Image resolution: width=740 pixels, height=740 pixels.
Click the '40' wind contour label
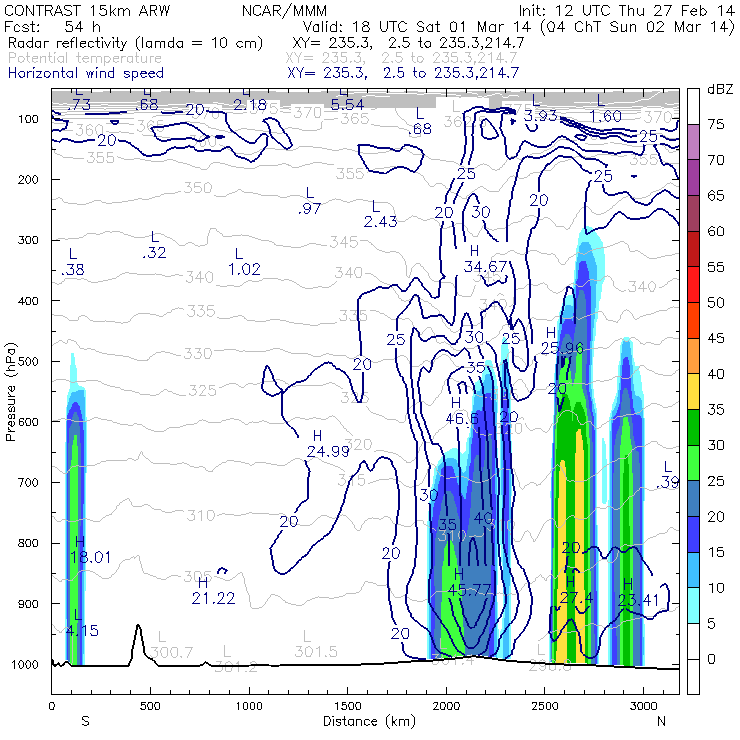tap(483, 518)
